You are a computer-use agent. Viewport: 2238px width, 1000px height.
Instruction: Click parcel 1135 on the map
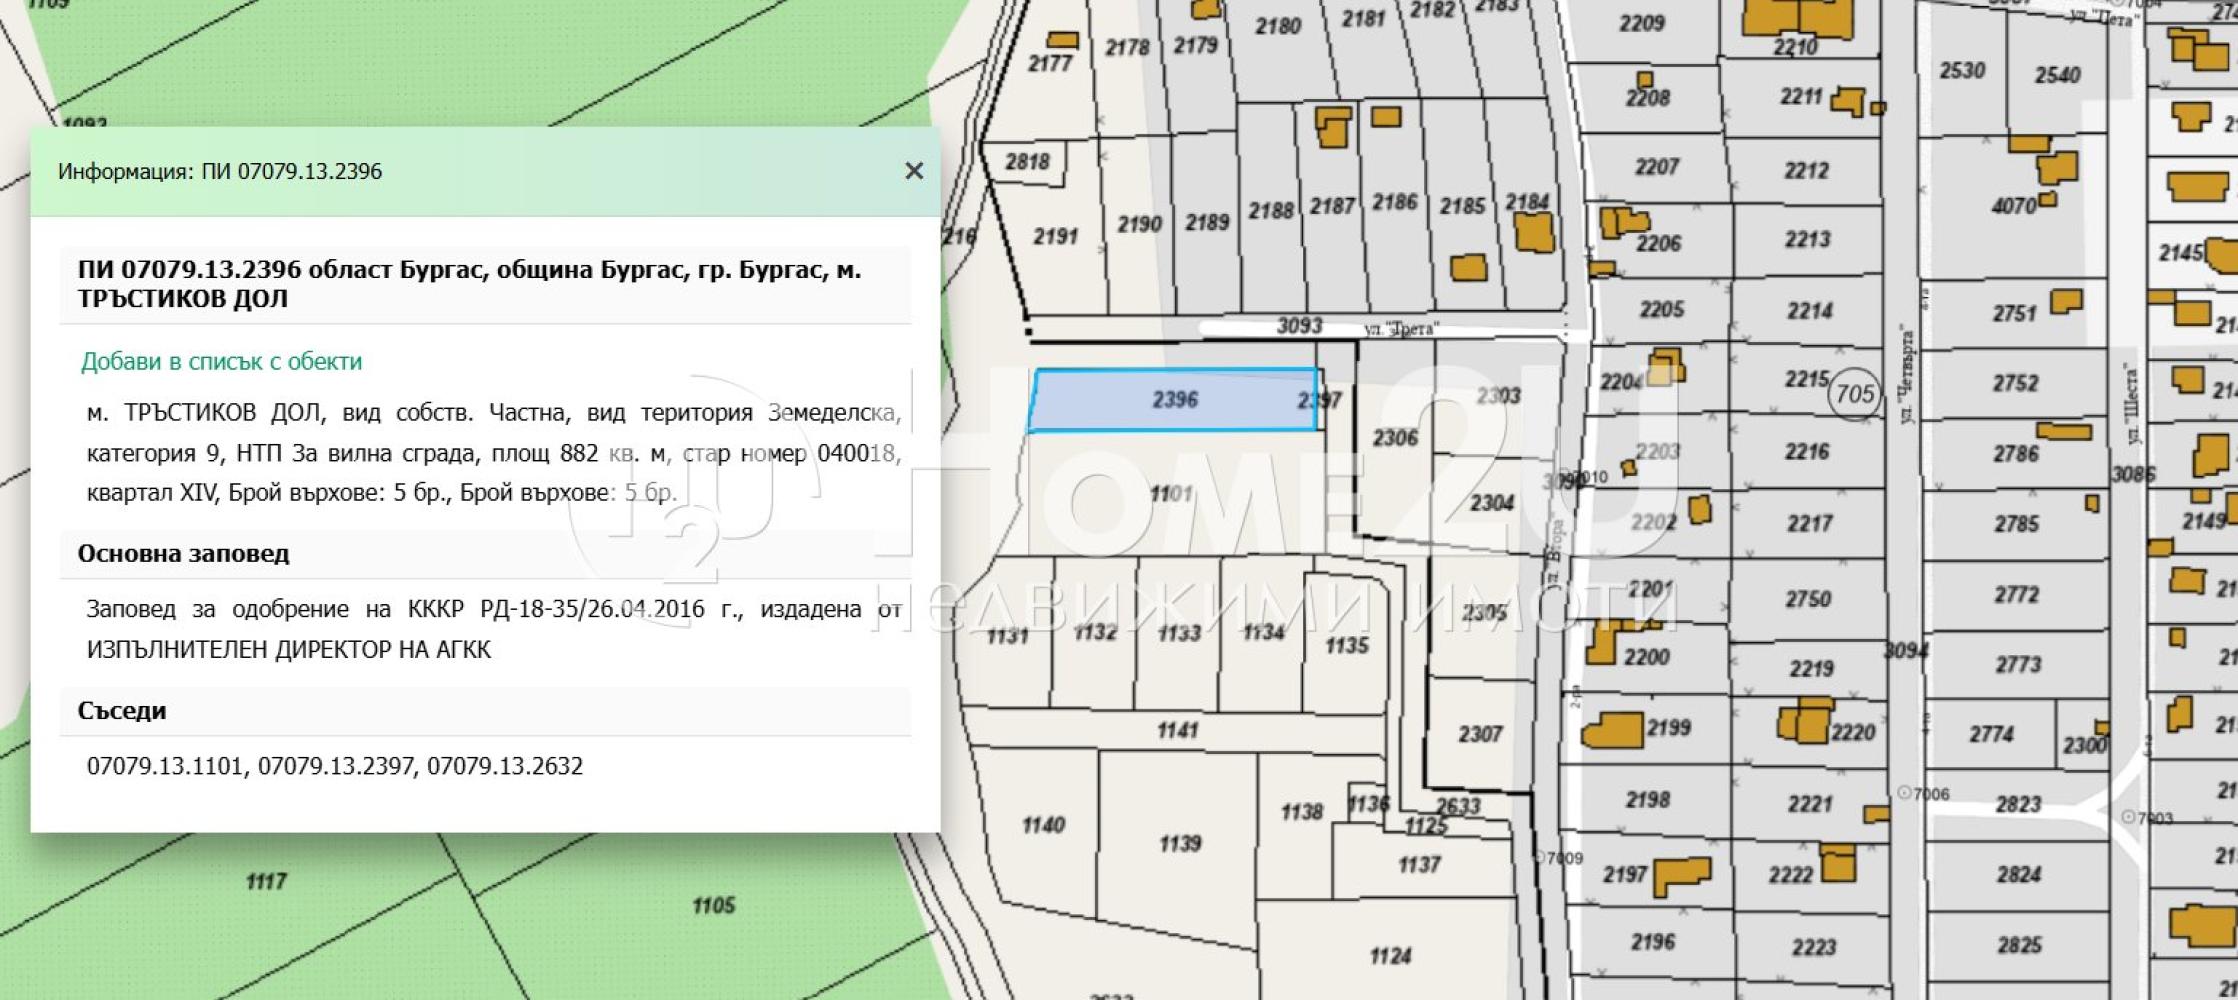coord(1346,646)
